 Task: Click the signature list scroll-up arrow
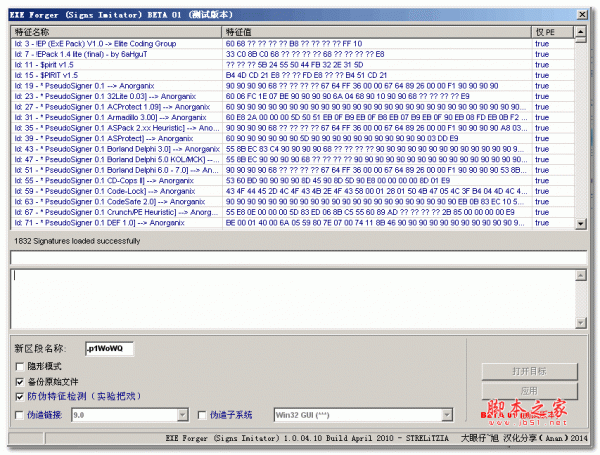click(580, 32)
